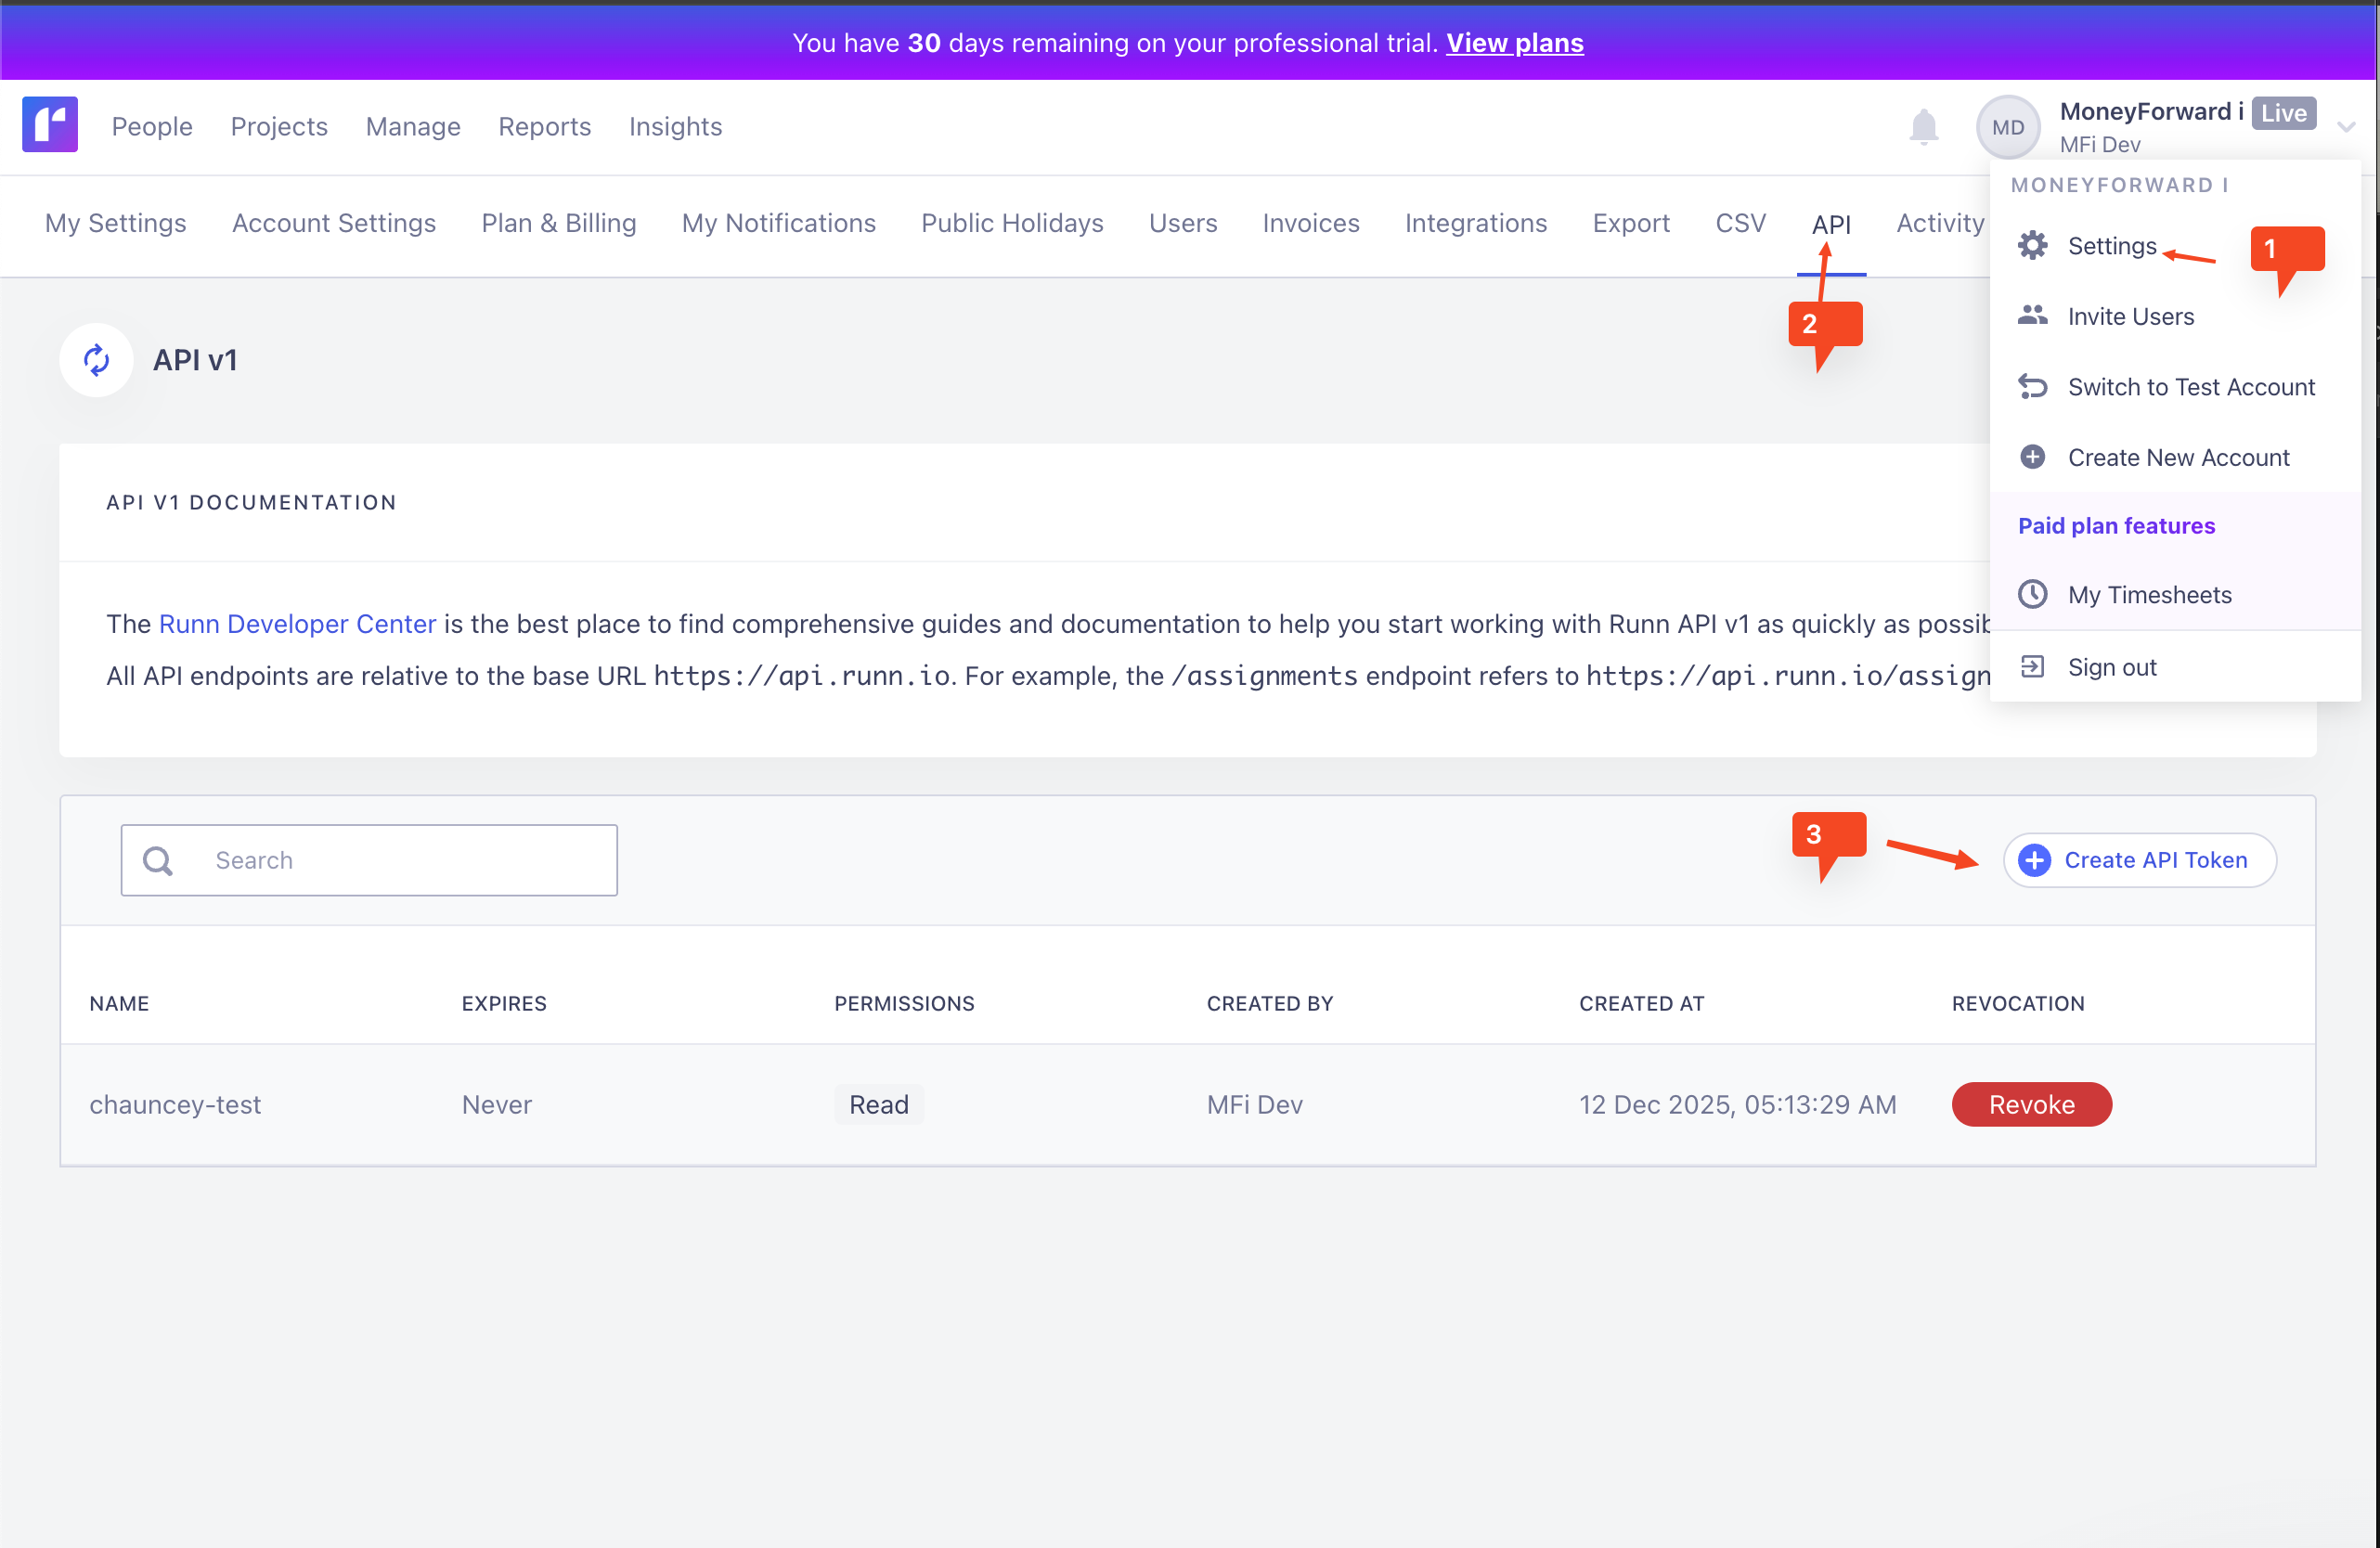This screenshot has width=2380, height=1548.
Task: Click Create API Token button
Action: pyautogui.click(x=2140, y=860)
